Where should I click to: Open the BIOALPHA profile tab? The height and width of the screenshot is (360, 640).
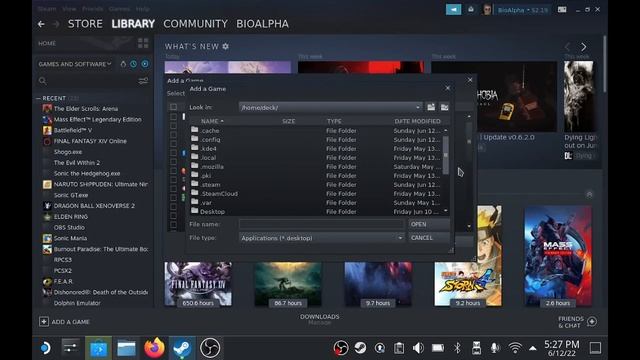click(x=262, y=24)
